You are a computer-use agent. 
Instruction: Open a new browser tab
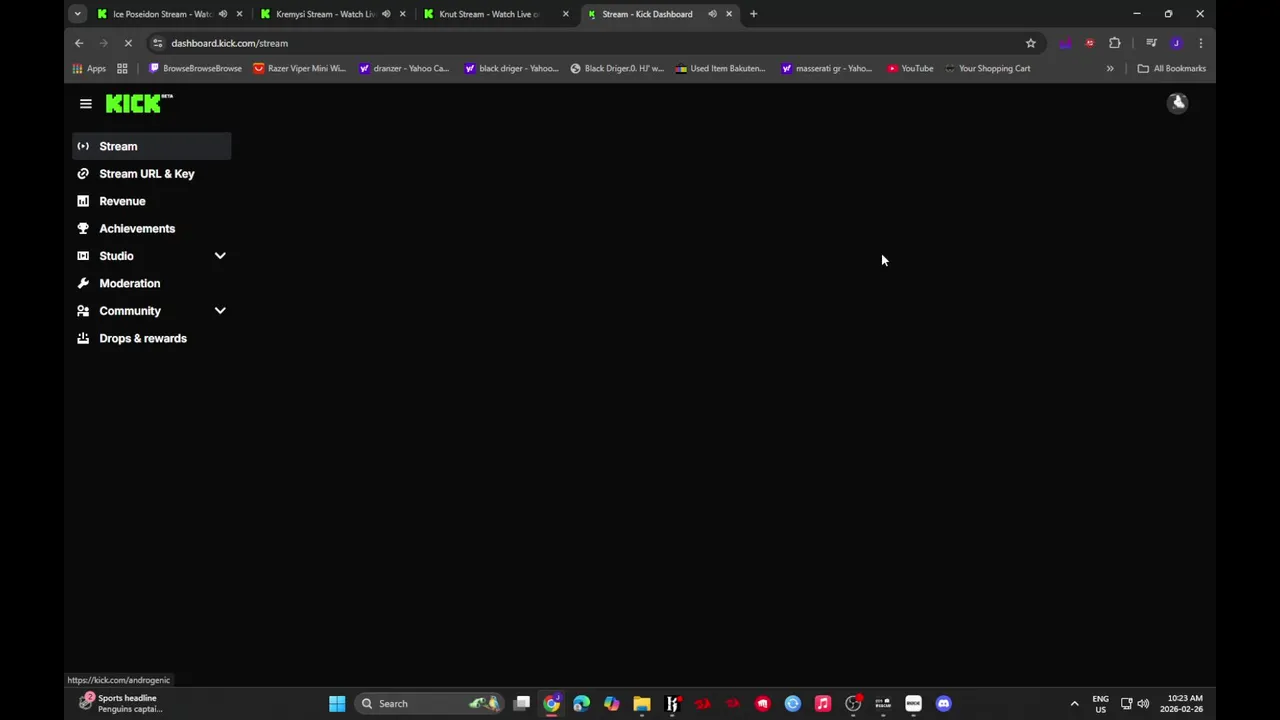(x=754, y=14)
